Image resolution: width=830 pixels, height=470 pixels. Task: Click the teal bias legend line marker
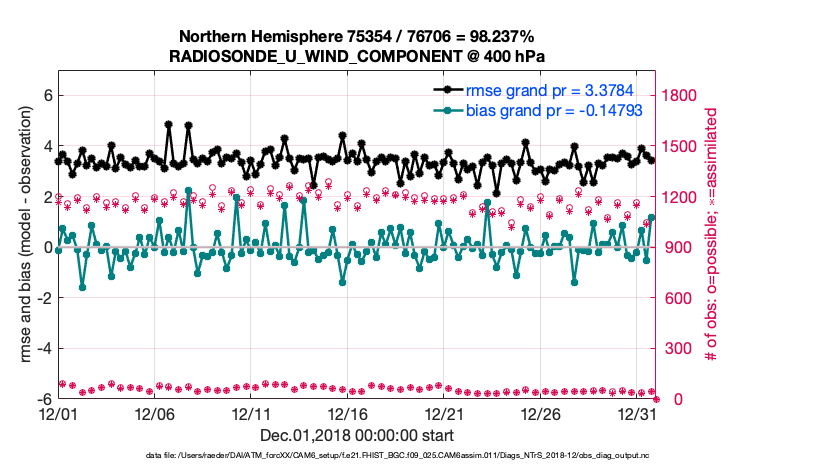tap(457, 109)
